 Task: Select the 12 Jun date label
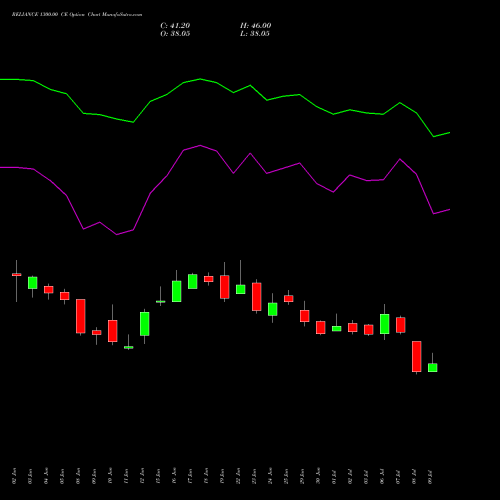click(142, 476)
